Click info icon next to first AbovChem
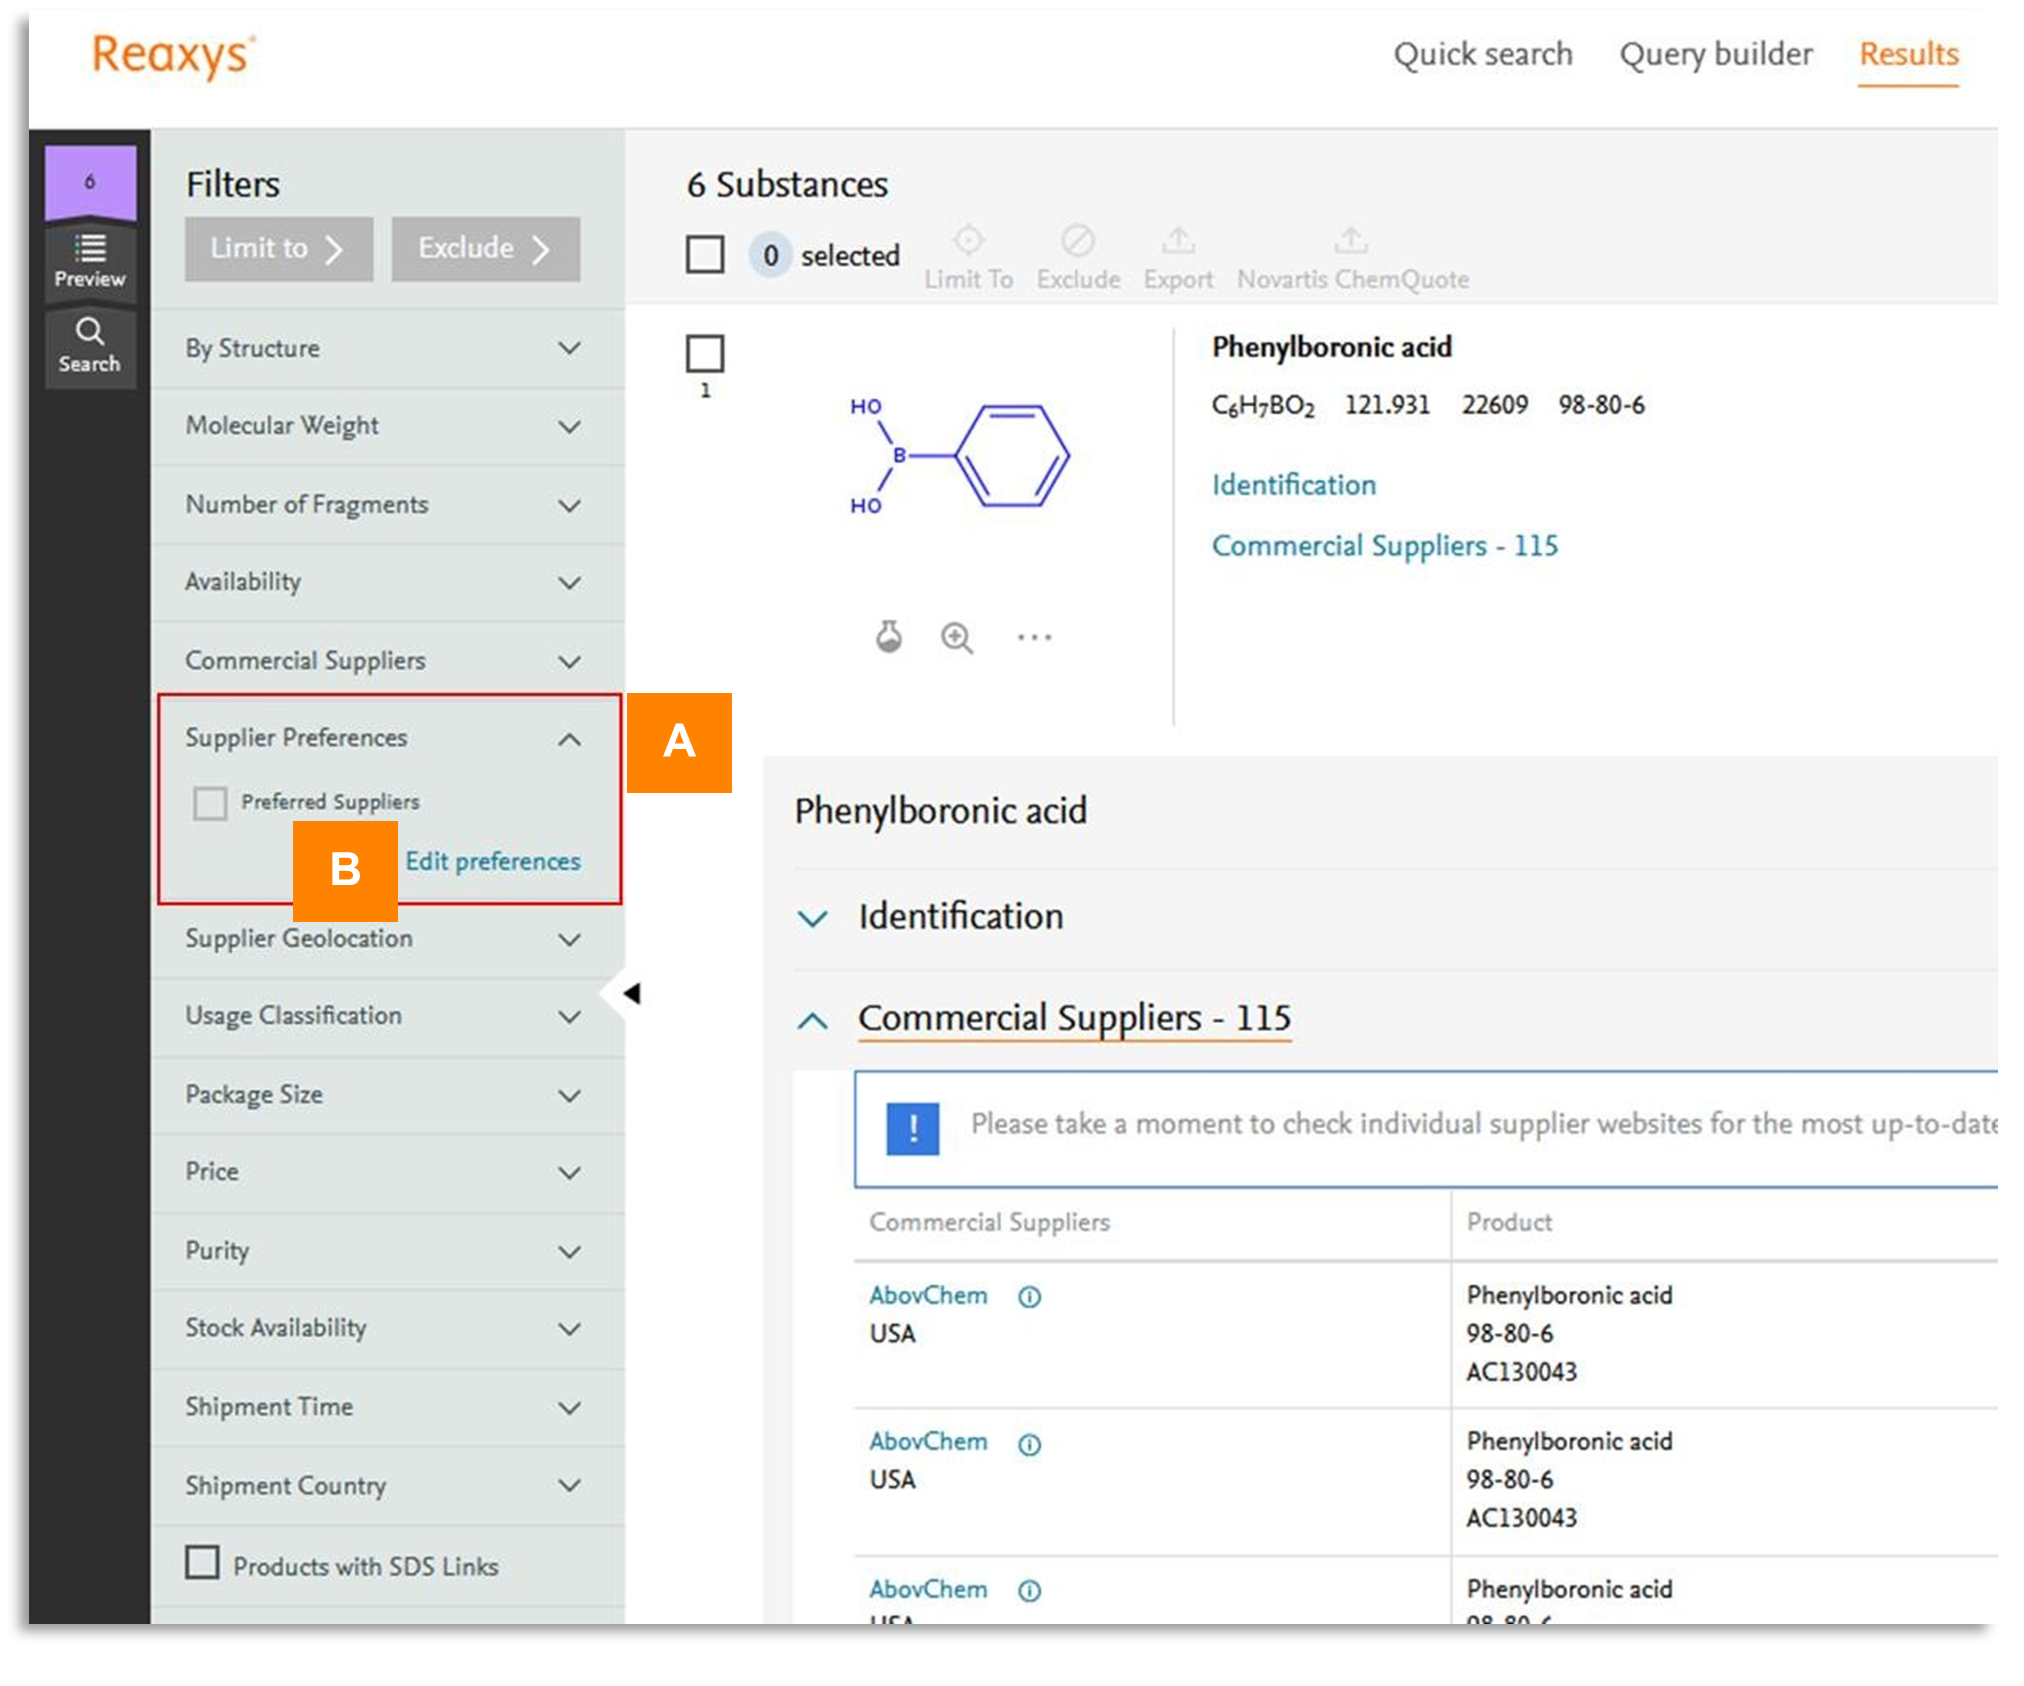The width and height of the screenshot is (2024, 1686). tap(1029, 1297)
